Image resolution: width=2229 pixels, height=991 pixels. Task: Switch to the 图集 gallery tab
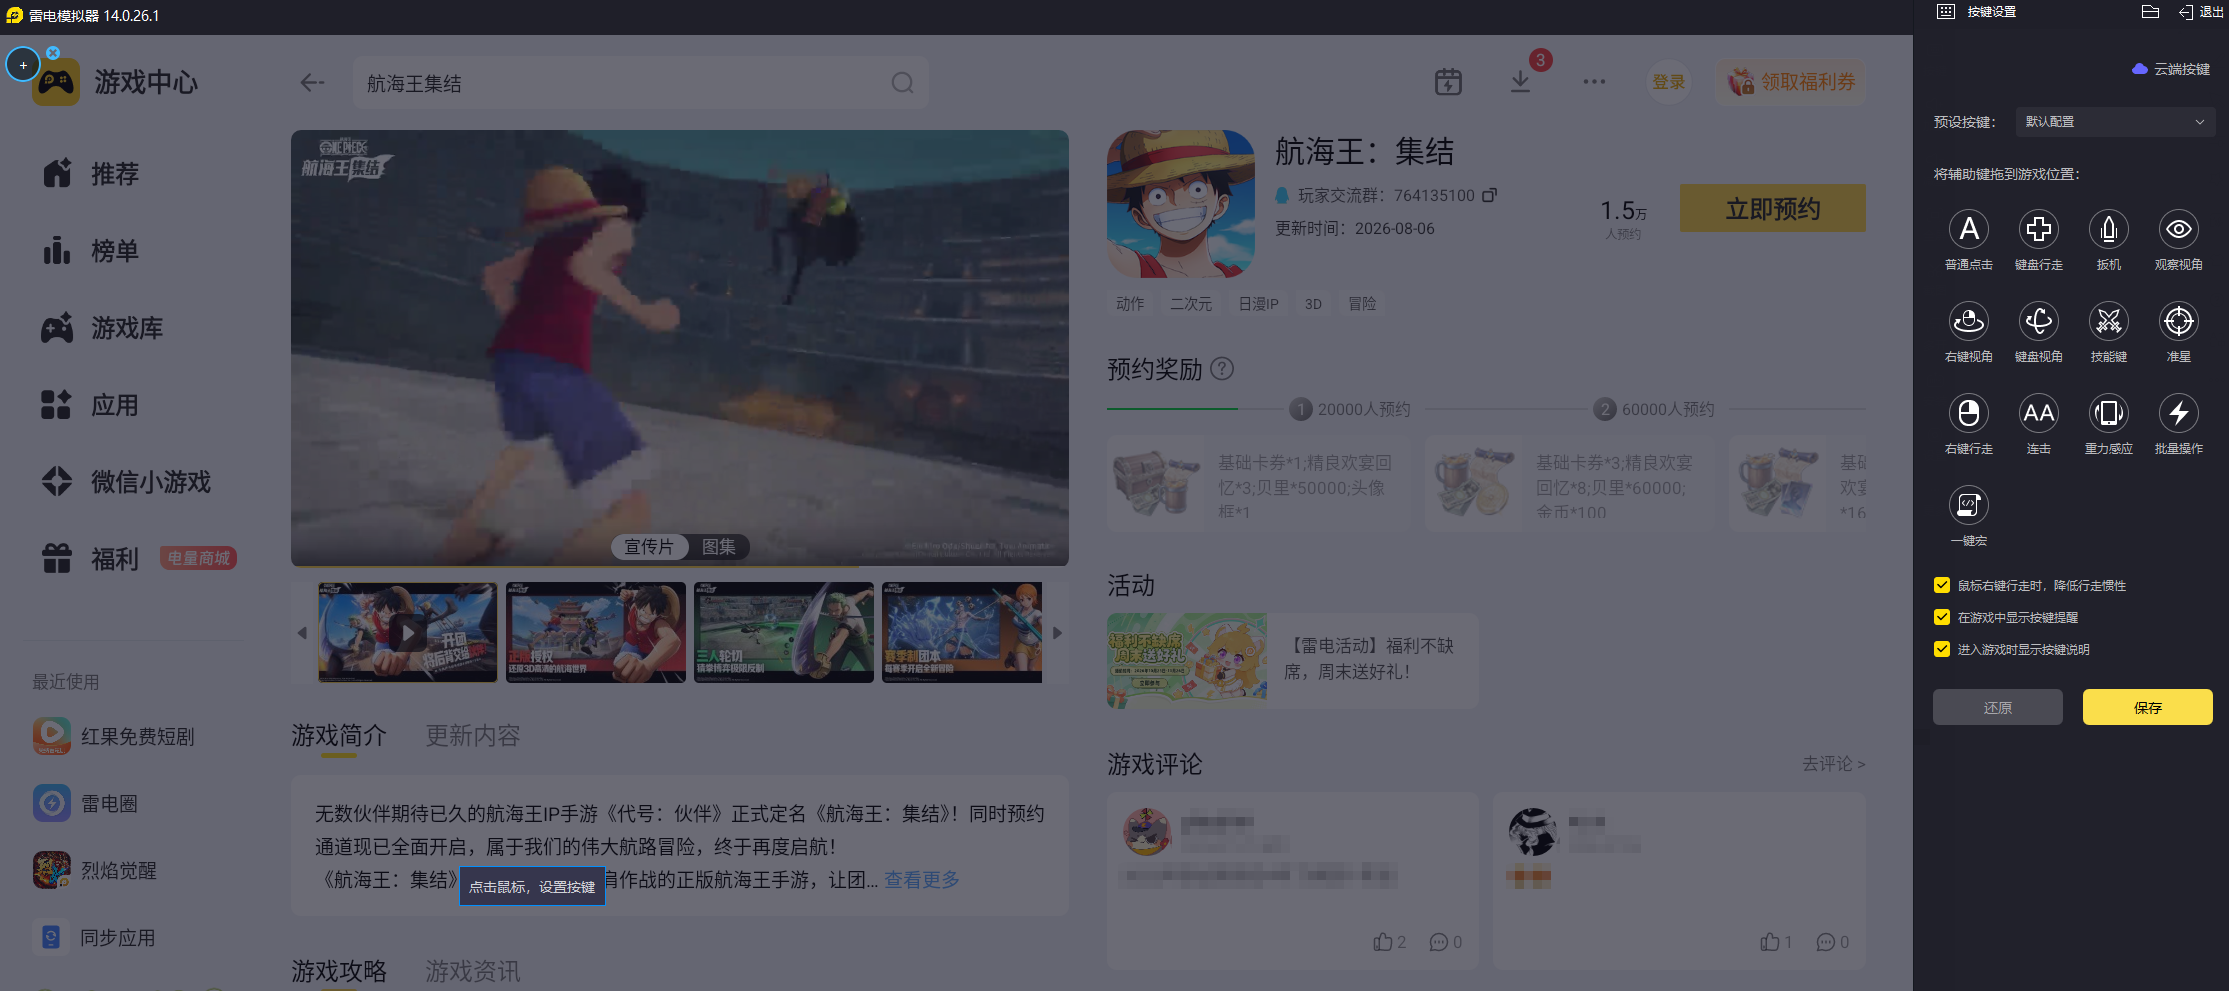click(x=719, y=547)
